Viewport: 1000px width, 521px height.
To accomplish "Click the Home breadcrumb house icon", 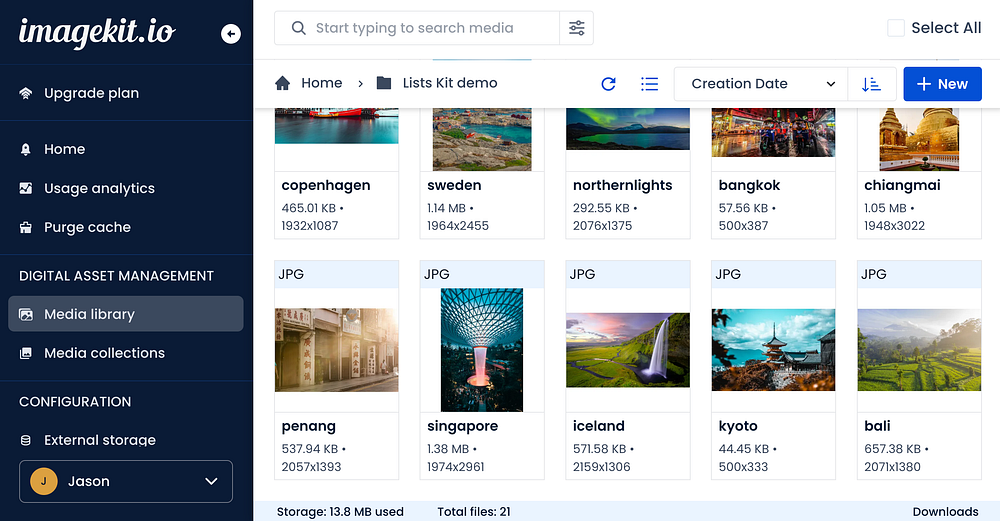I will pos(283,83).
